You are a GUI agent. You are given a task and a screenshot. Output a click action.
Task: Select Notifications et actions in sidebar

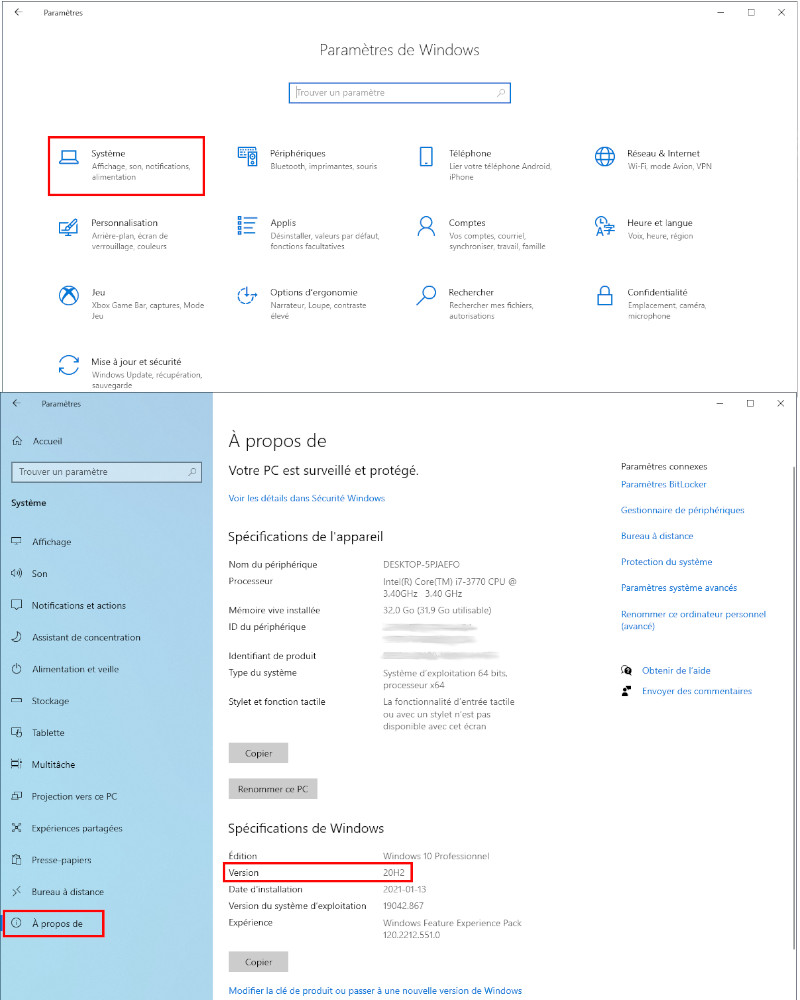(x=78, y=605)
